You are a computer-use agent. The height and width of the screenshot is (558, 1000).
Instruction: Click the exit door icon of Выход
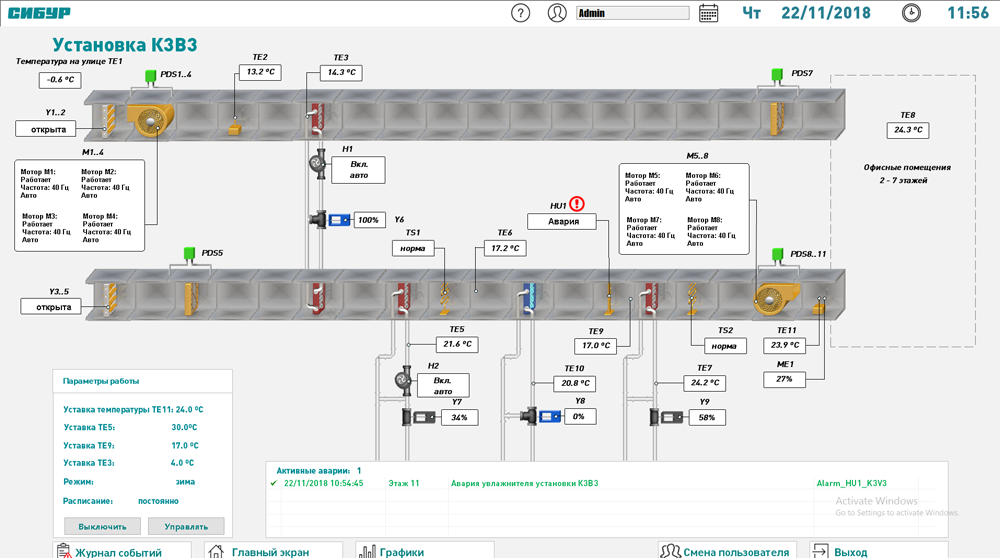pos(821,552)
